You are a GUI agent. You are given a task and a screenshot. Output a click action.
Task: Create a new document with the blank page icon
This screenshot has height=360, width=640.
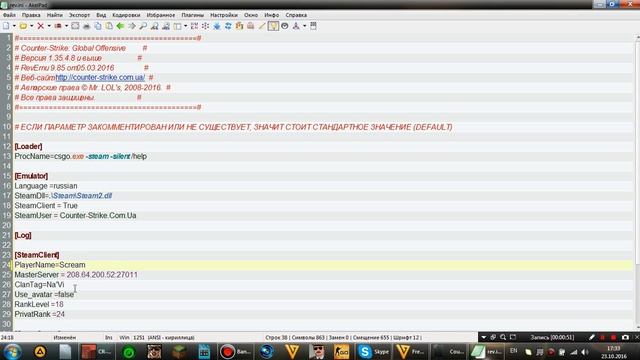[x=6, y=26]
